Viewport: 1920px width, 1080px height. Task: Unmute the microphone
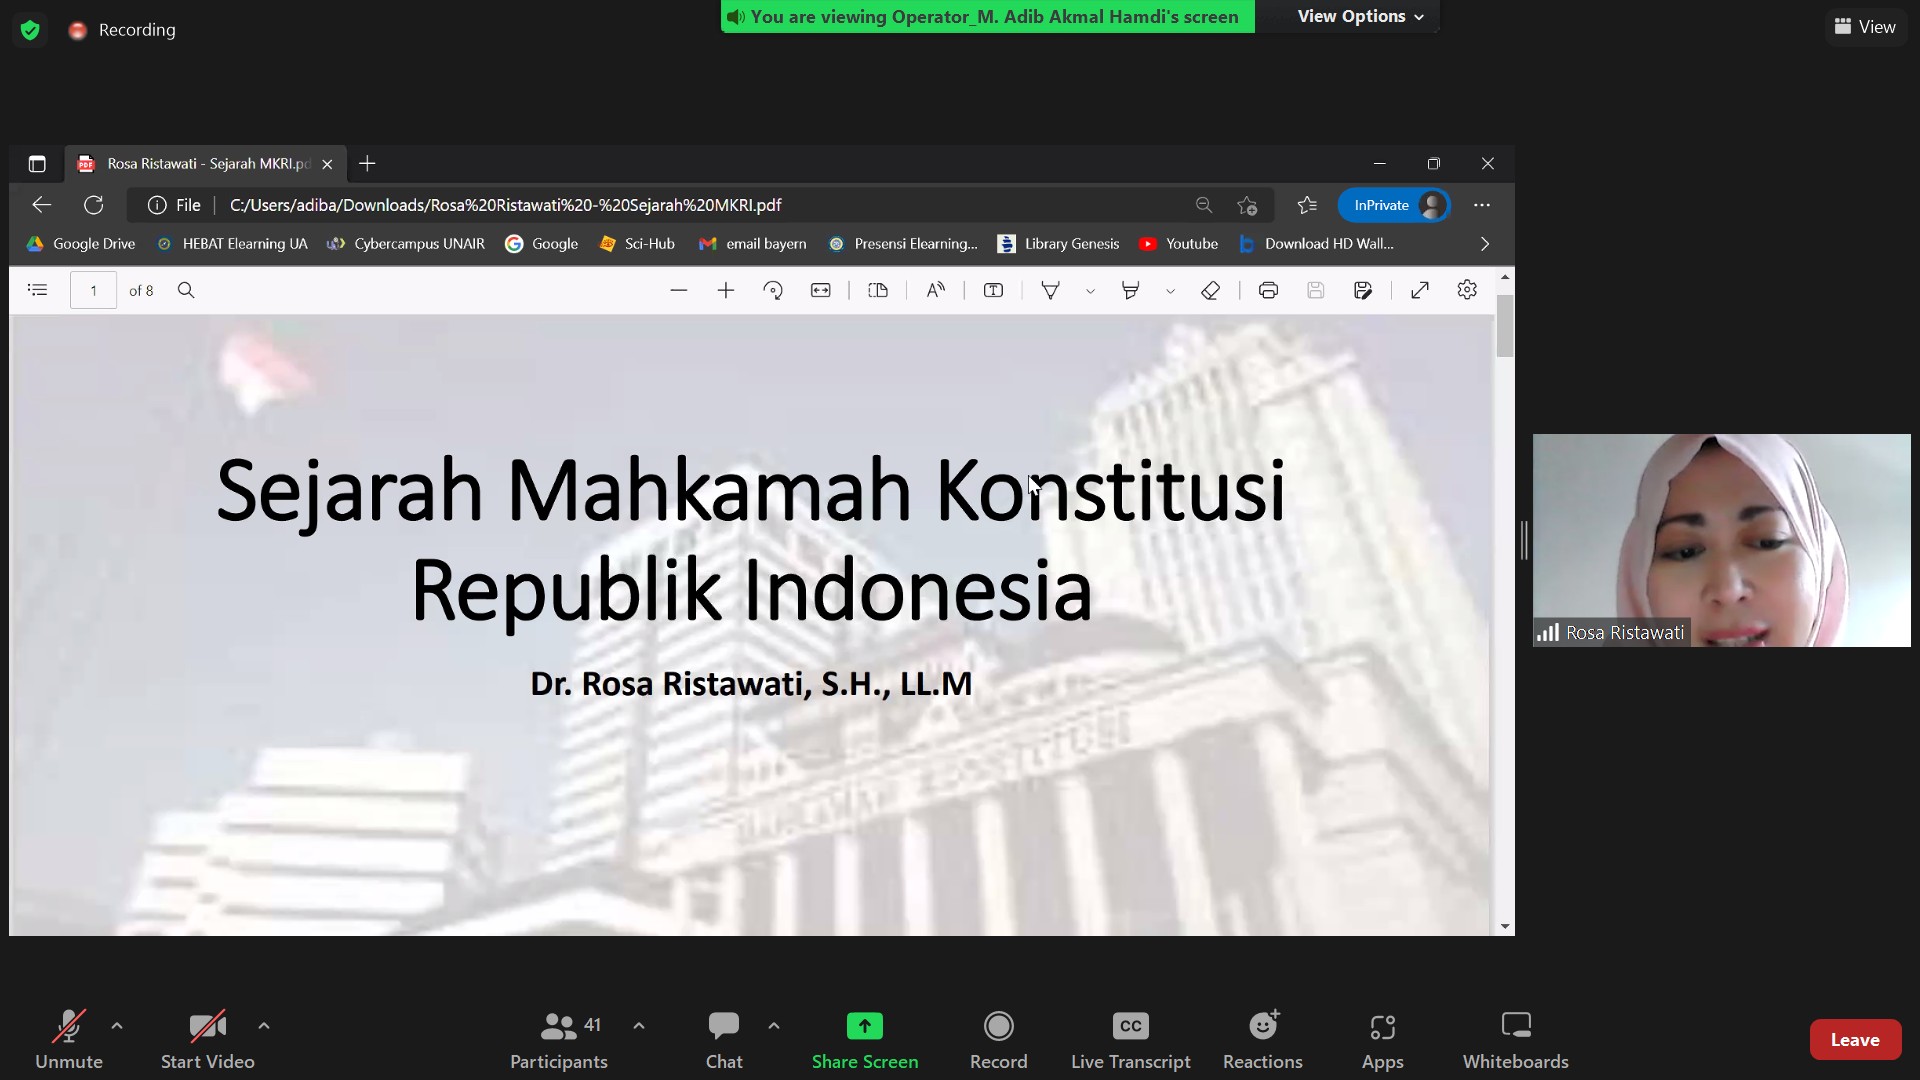point(68,1038)
